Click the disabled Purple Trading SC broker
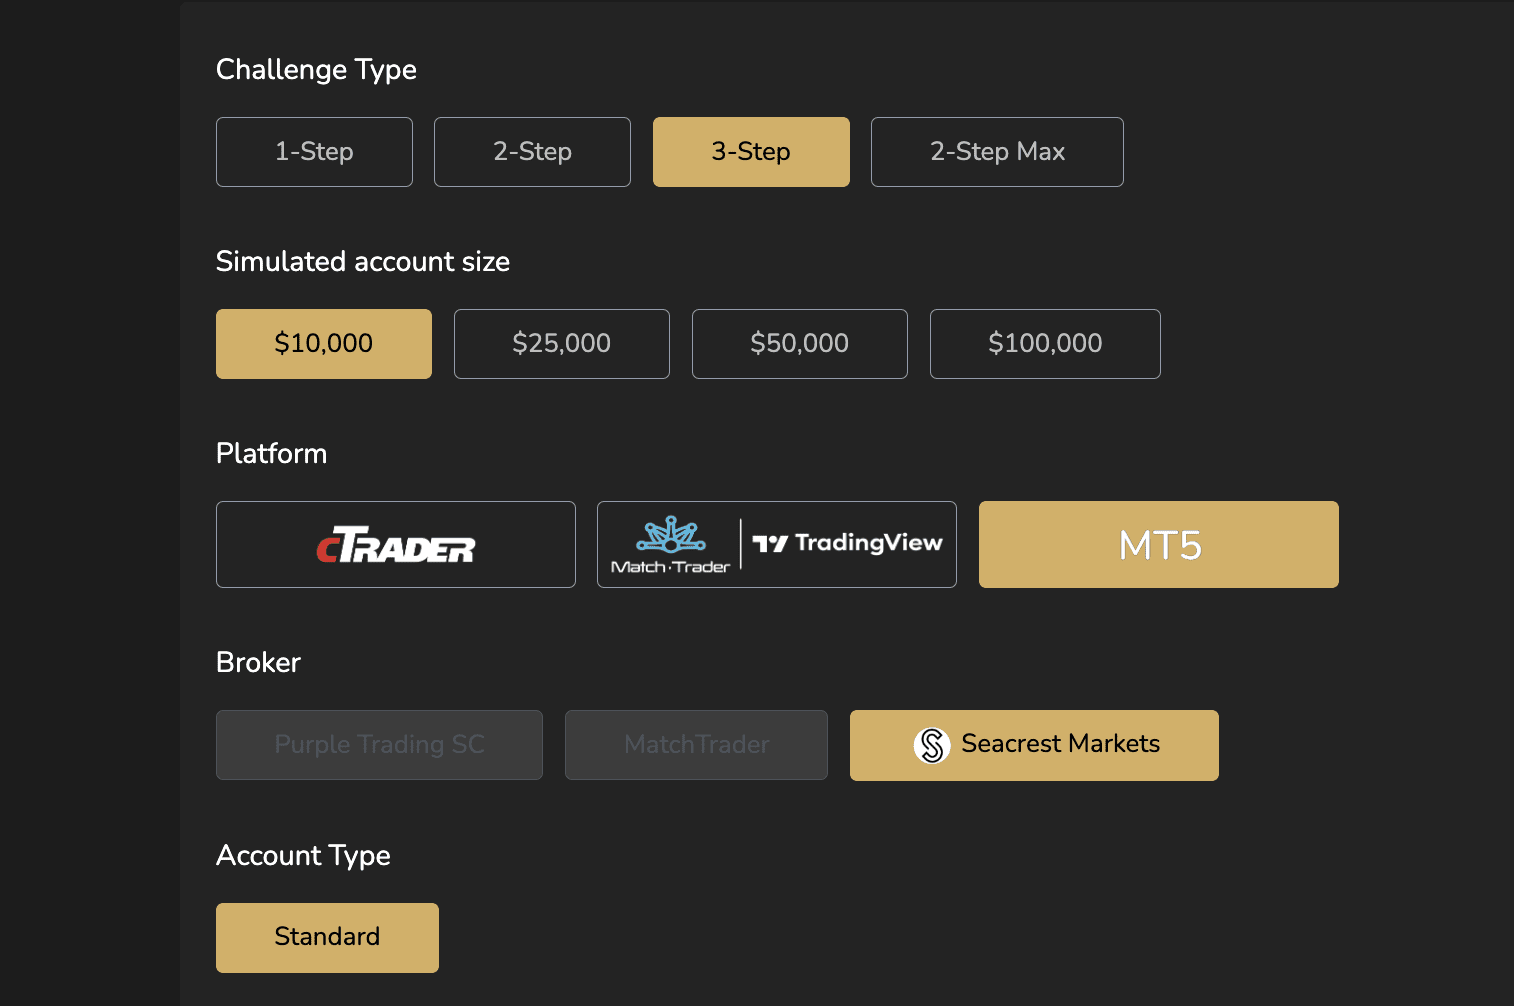1514x1006 pixels. 379,745
